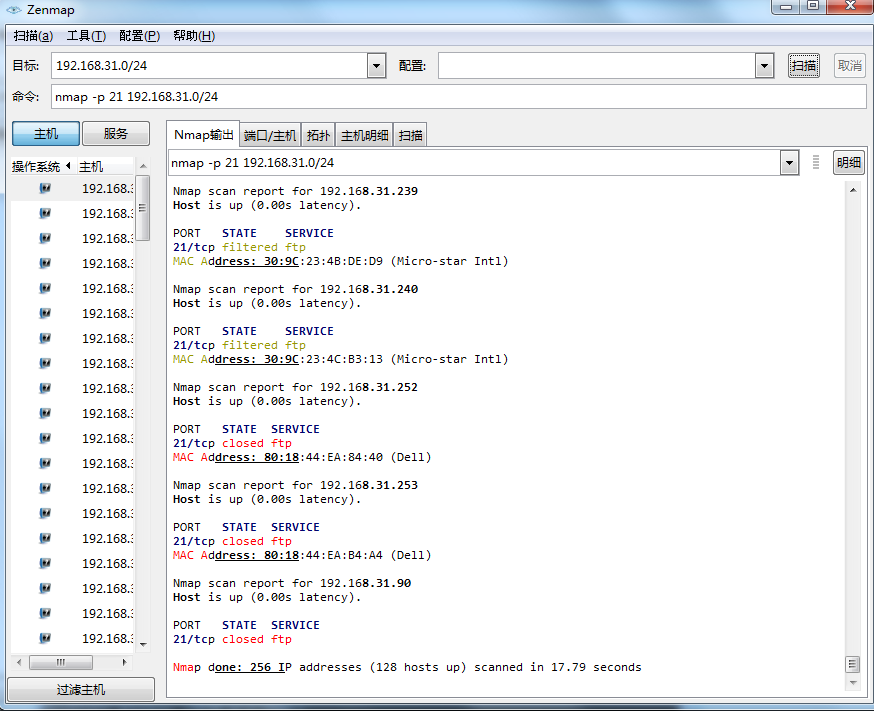Click the 取消 cancel button
This screenshot has width=874, height=711.
(849, 66)
